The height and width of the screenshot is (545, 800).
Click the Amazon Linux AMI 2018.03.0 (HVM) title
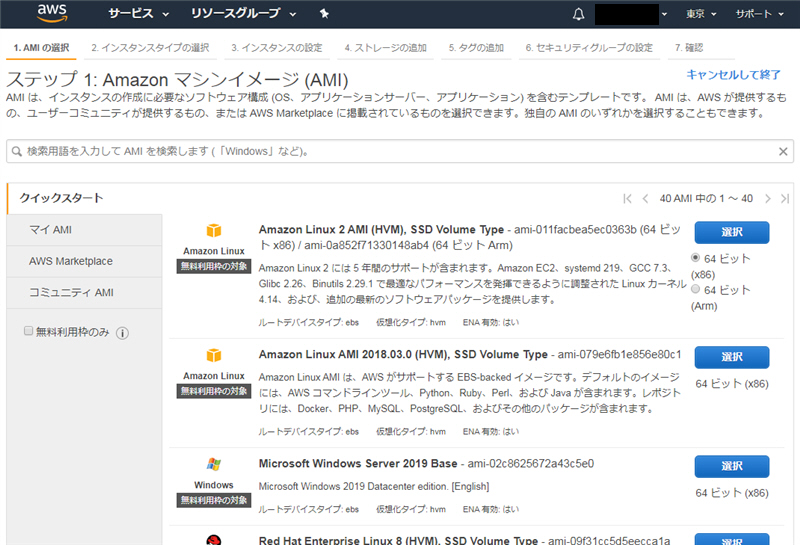[403, 355]
